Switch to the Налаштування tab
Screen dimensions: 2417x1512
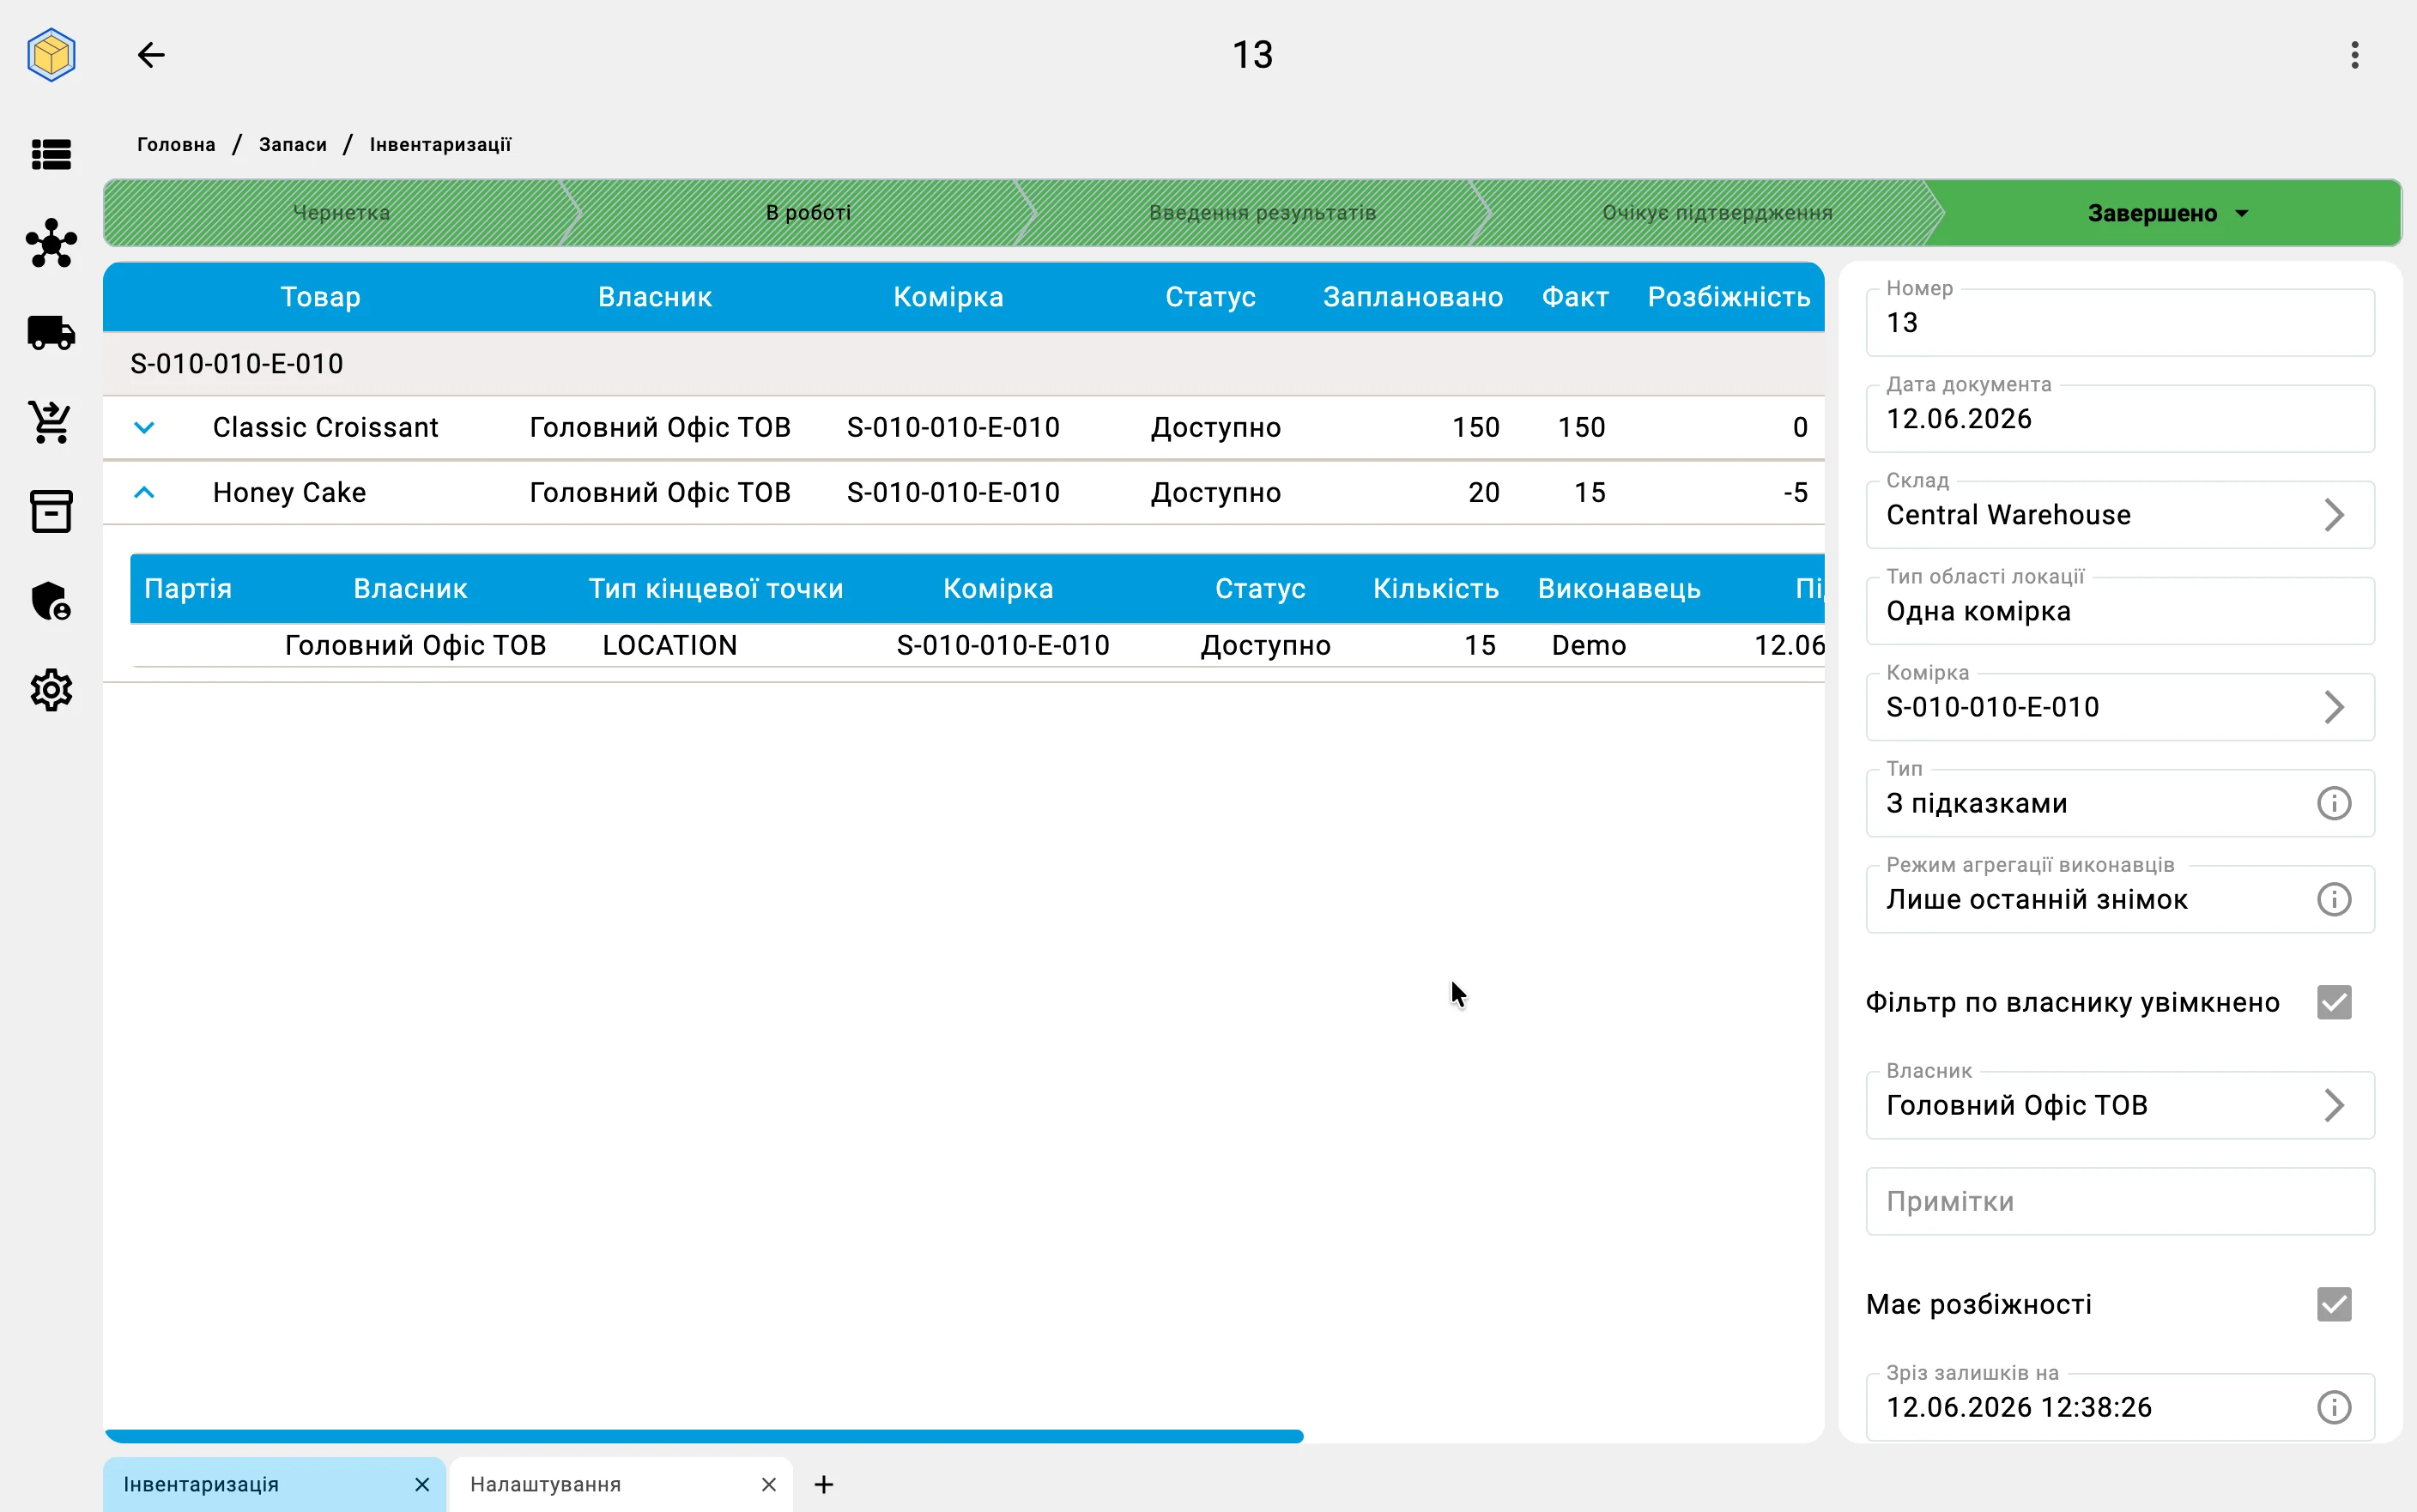point(620,1484)
